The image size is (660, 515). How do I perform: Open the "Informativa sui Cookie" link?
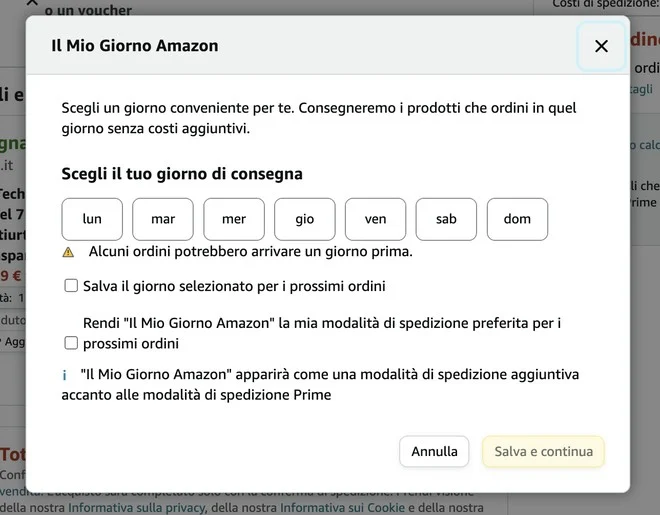[343, 507]
